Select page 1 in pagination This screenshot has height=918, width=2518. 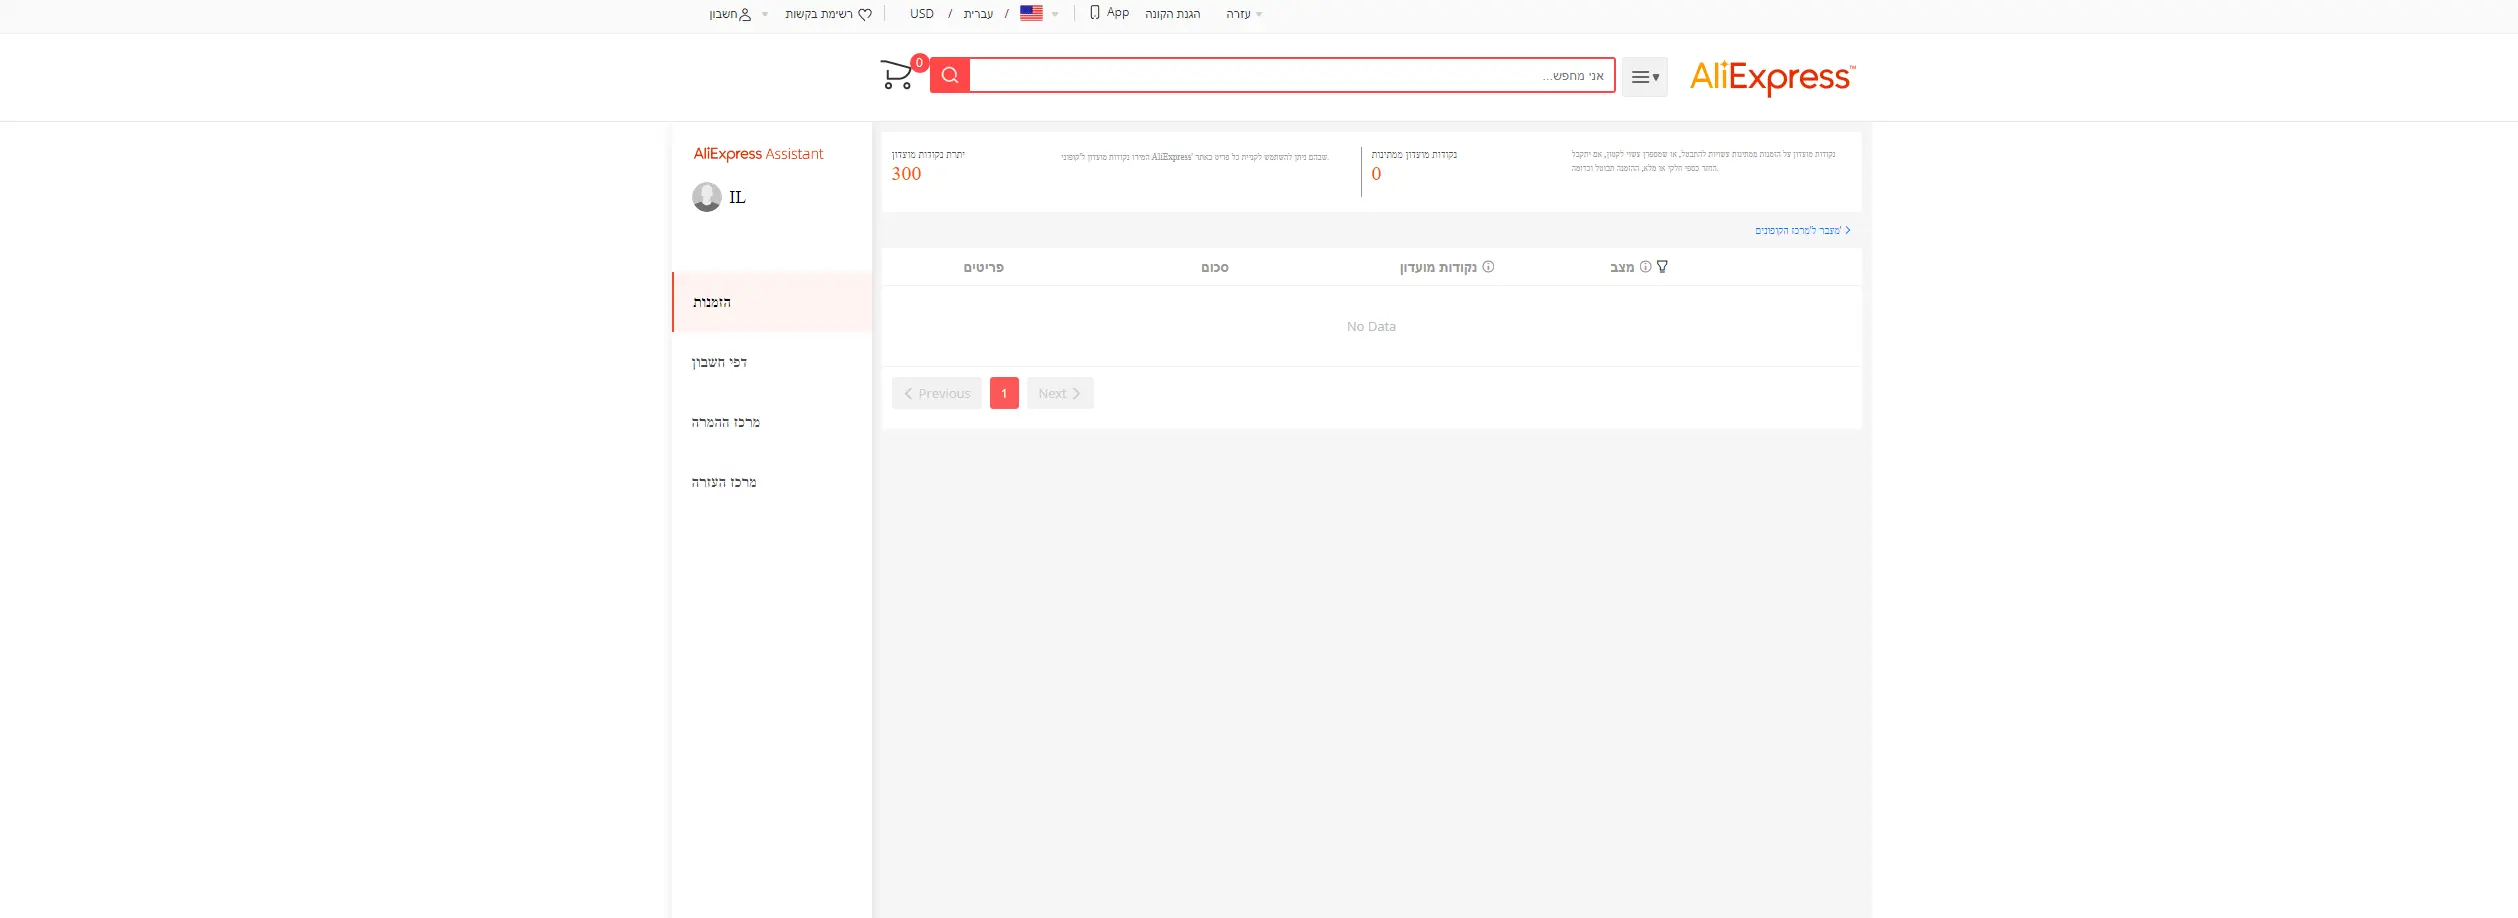click(x=1004, y=393)
